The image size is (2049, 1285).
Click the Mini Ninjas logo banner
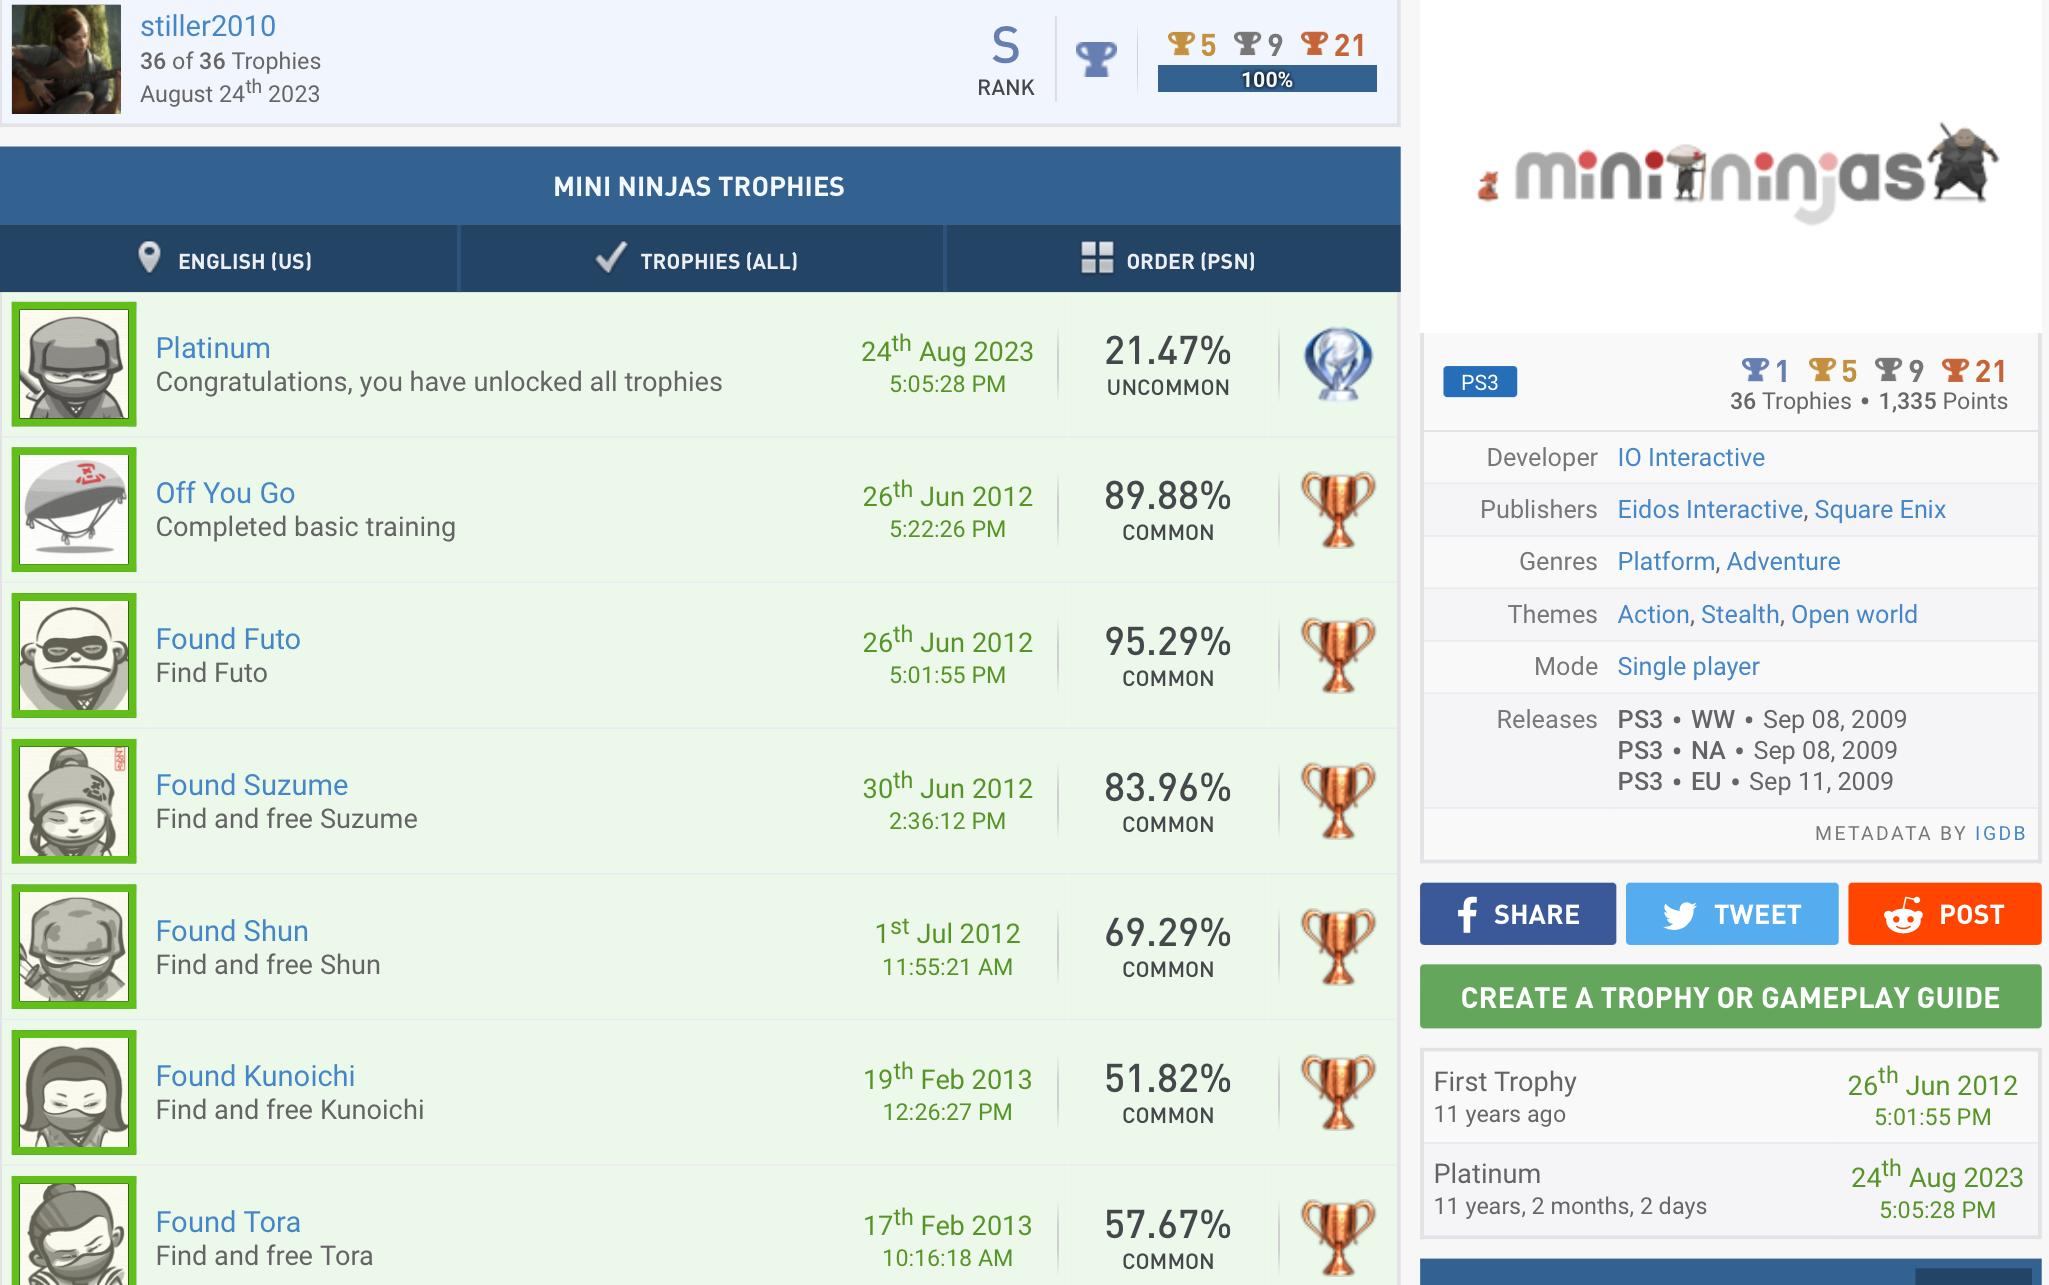(x=1738, y=174)
